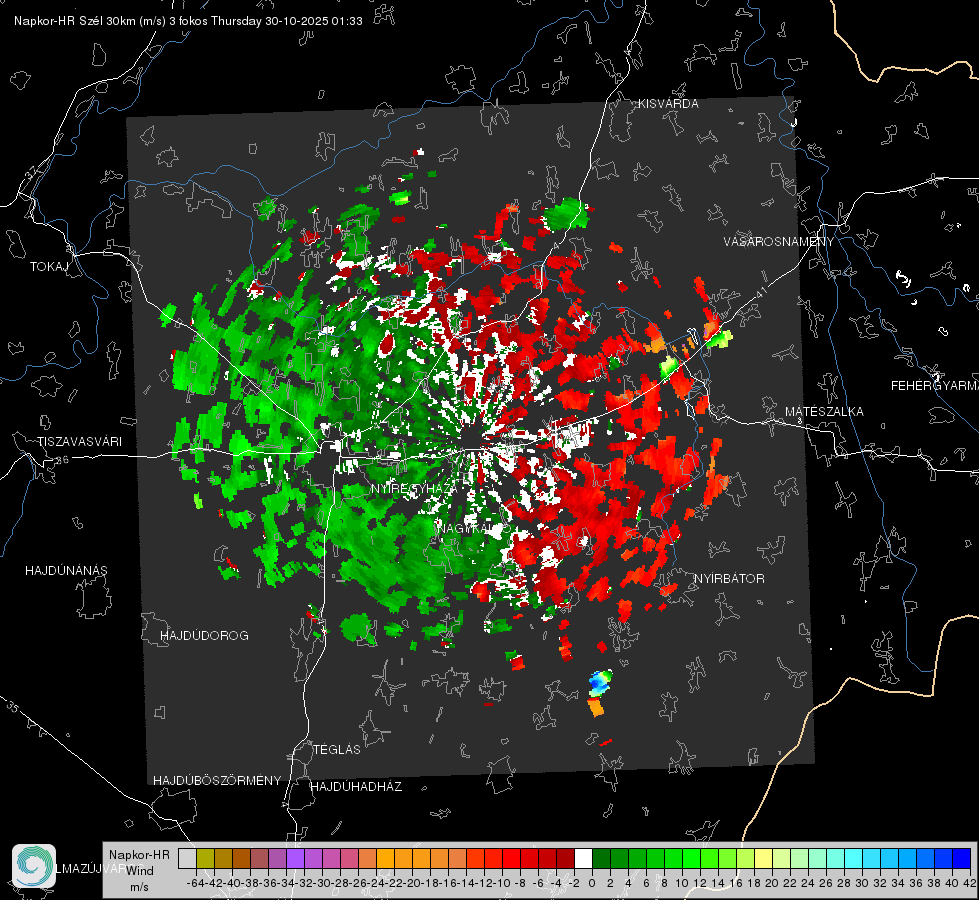This screenshot has height=900, width=979.
Task: Click the Napkor-HR radar title timestamp text
Action: (188, 21)
